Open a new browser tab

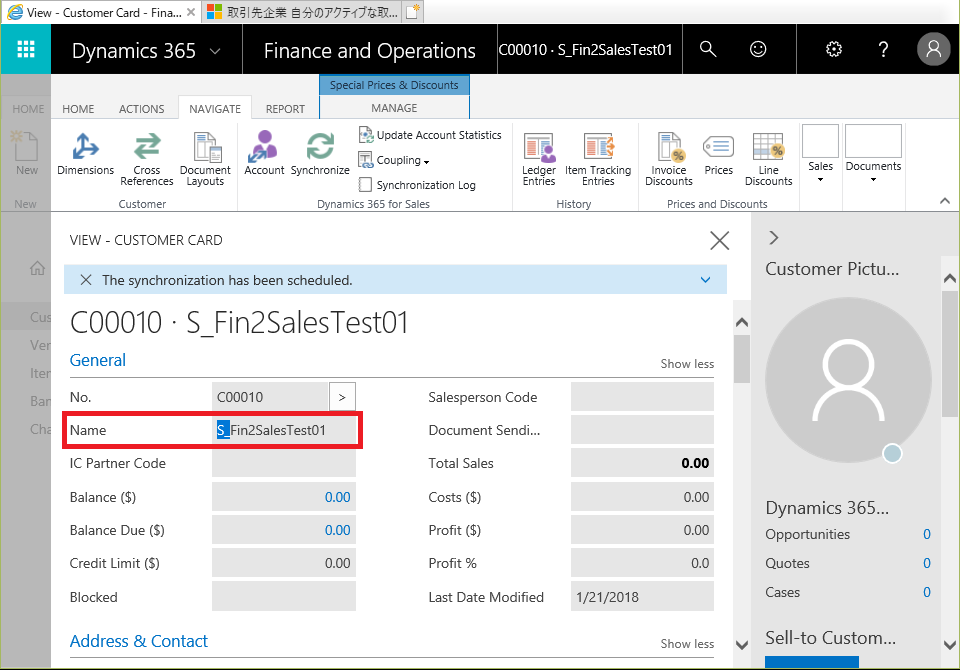click(x=413, y=12)
